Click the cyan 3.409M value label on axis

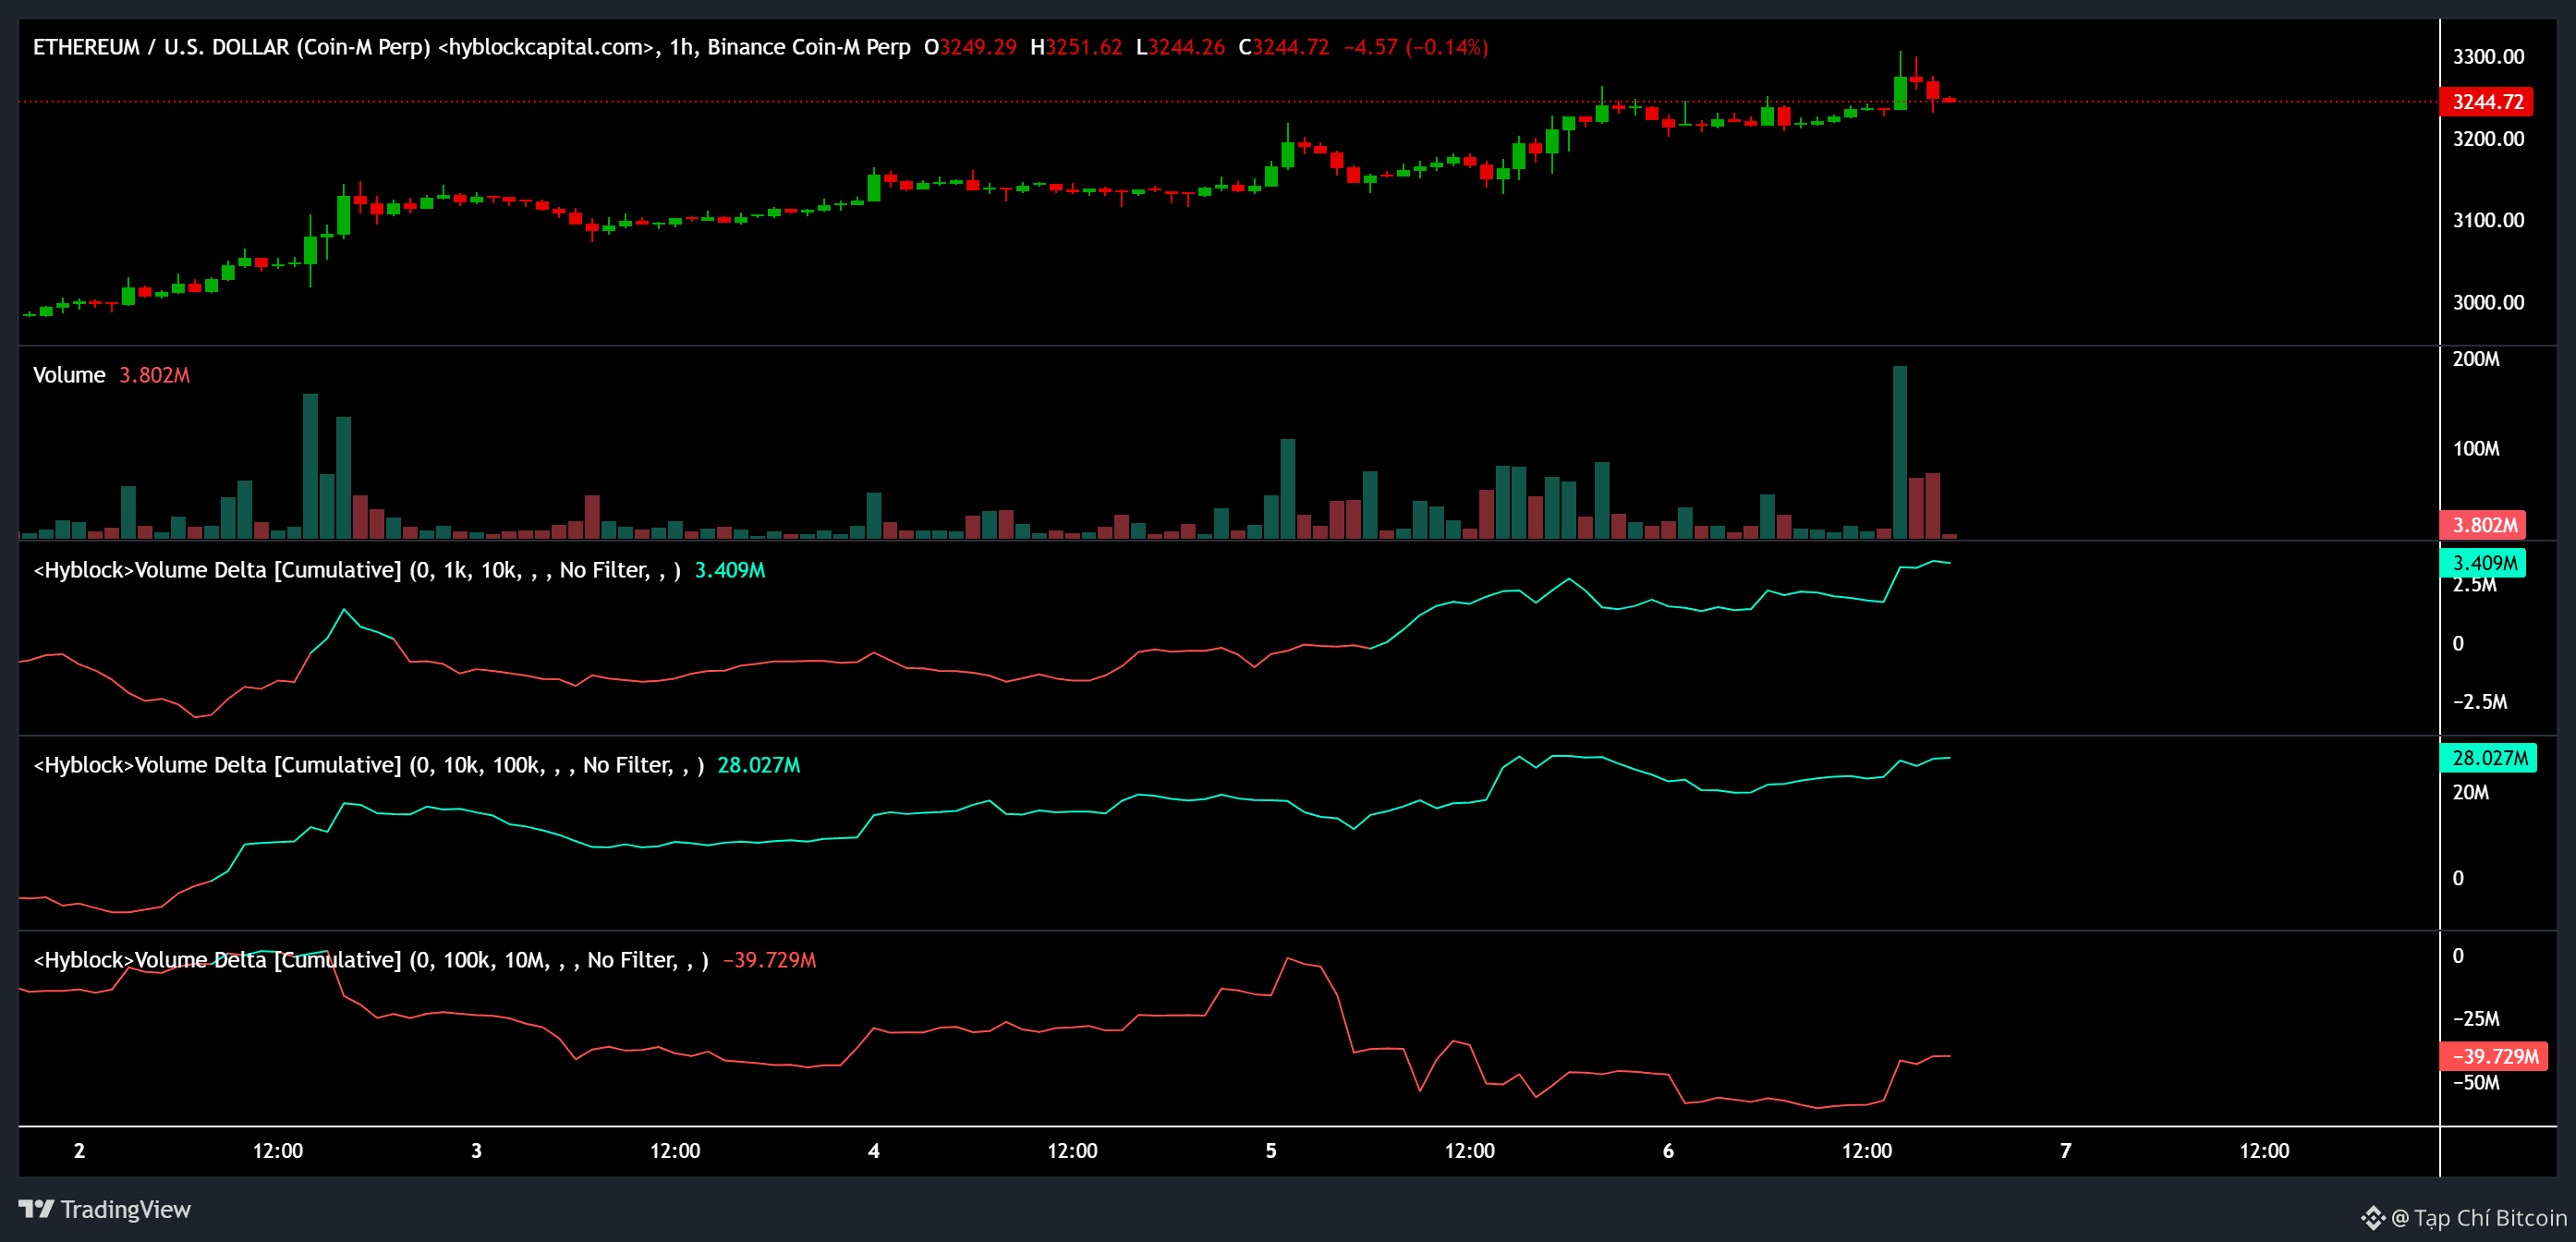tap(2484, 563)
